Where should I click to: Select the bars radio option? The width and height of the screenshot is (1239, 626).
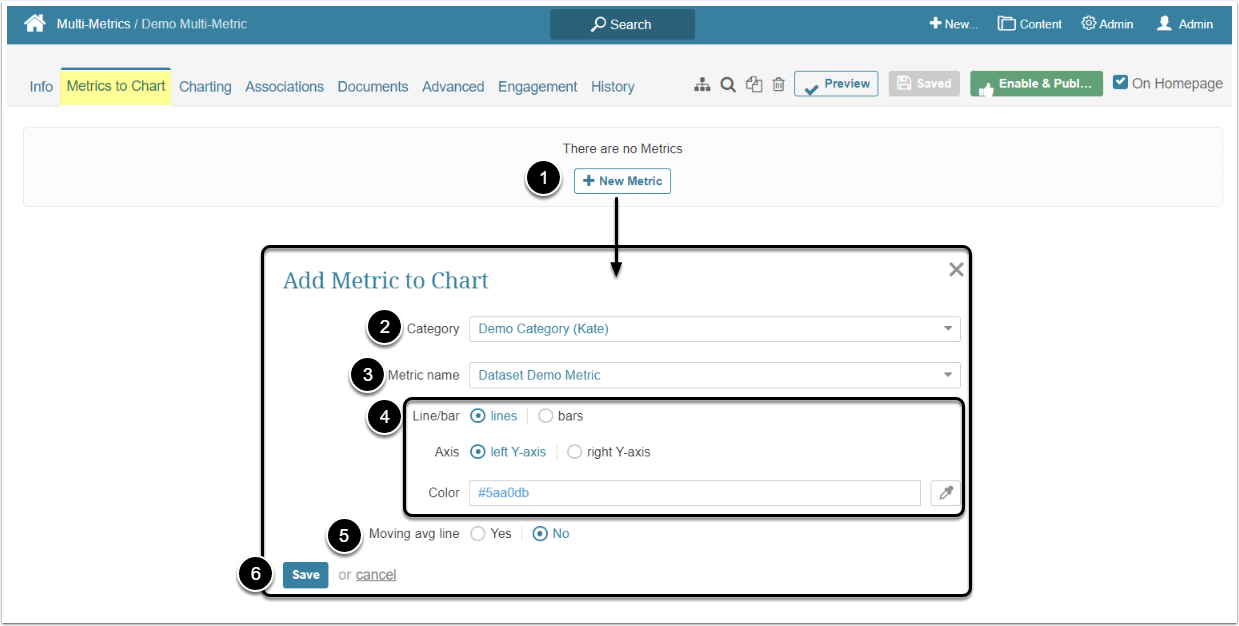pyautogui.click(x=546, y=416)
